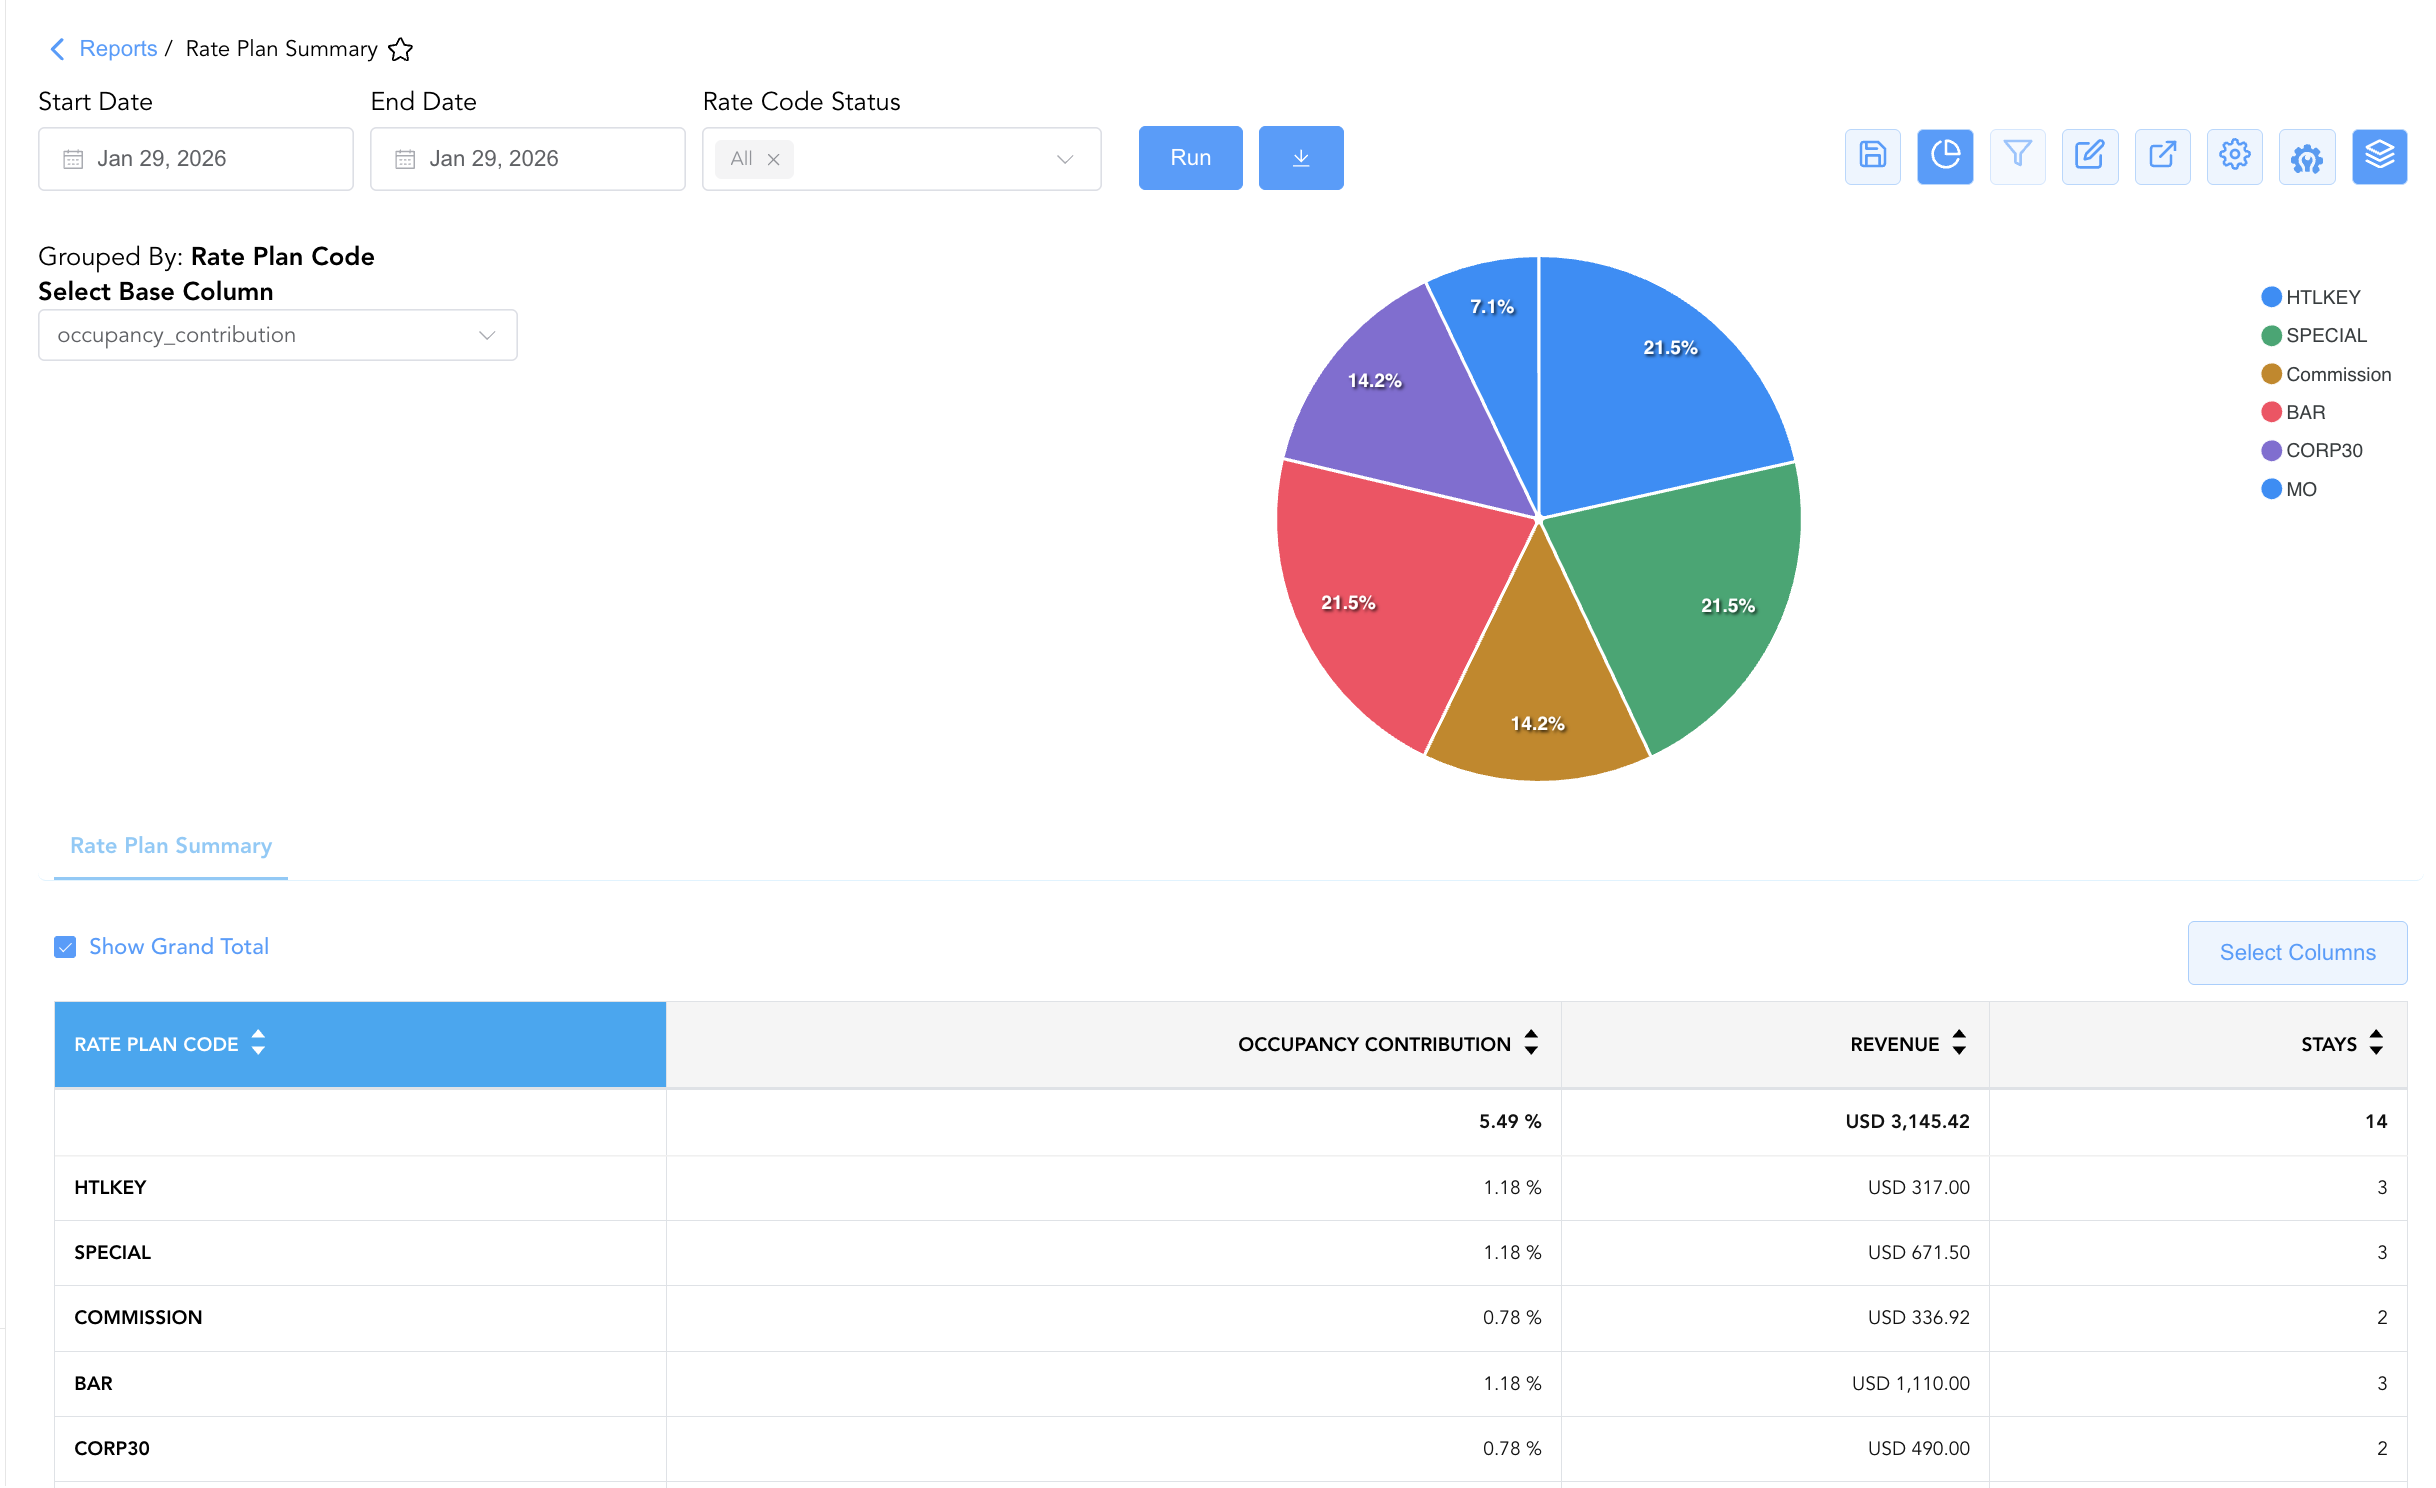Click the layers stack icon
Screen dimensions: 2436x1488
point(2379,157)
